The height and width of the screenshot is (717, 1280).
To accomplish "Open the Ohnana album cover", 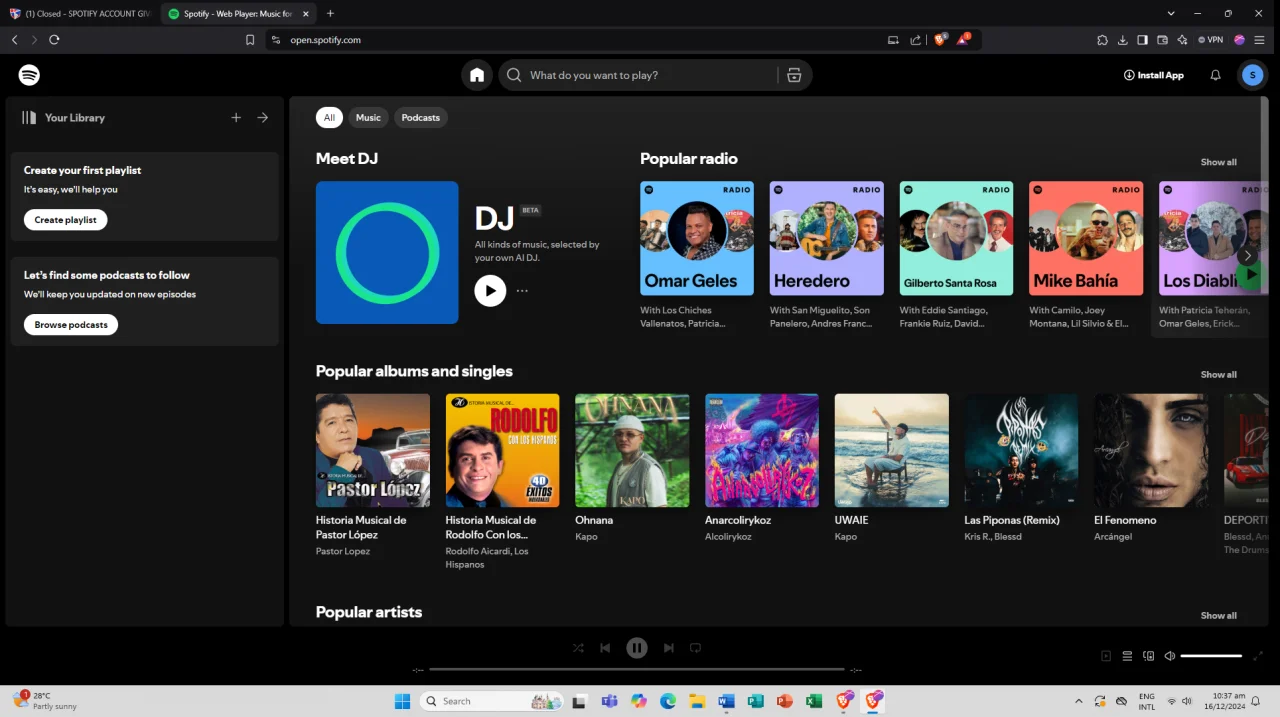I will 632,450.
